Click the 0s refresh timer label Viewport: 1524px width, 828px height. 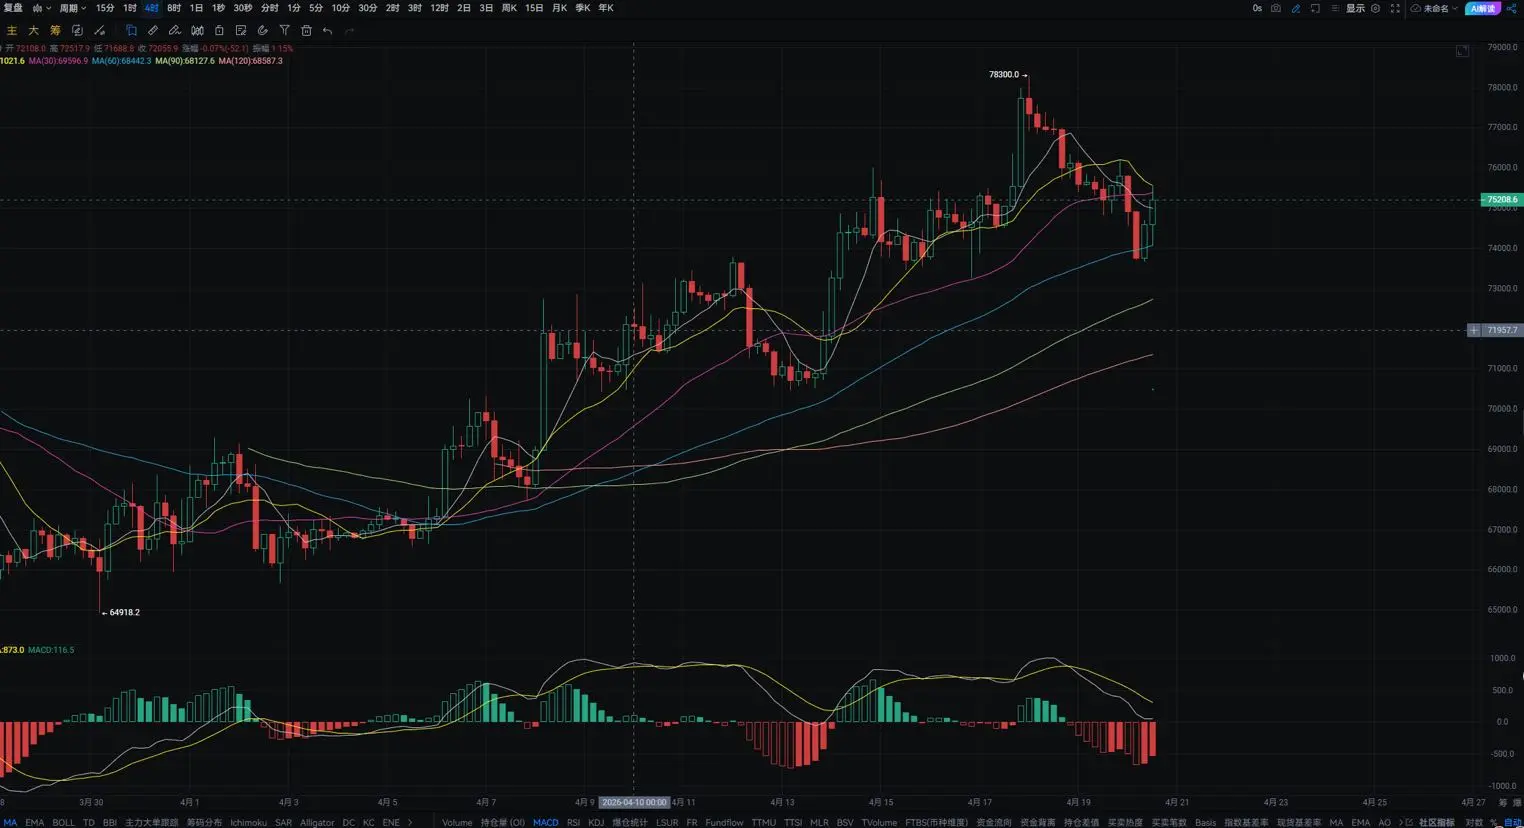[1257, 8]
